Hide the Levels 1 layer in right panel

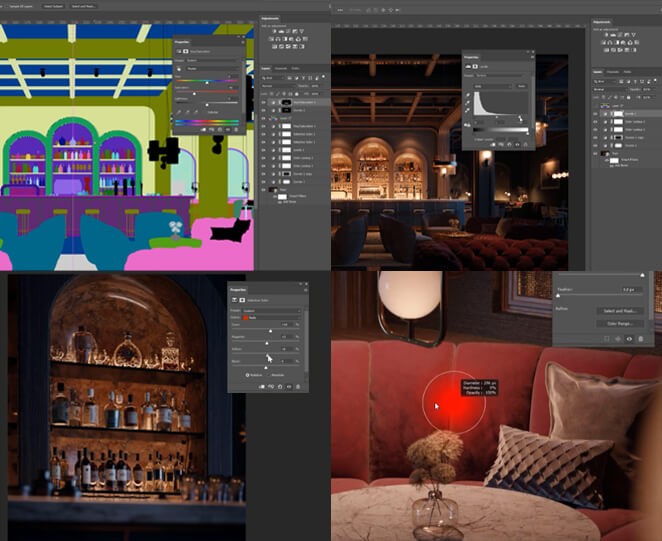596,113
